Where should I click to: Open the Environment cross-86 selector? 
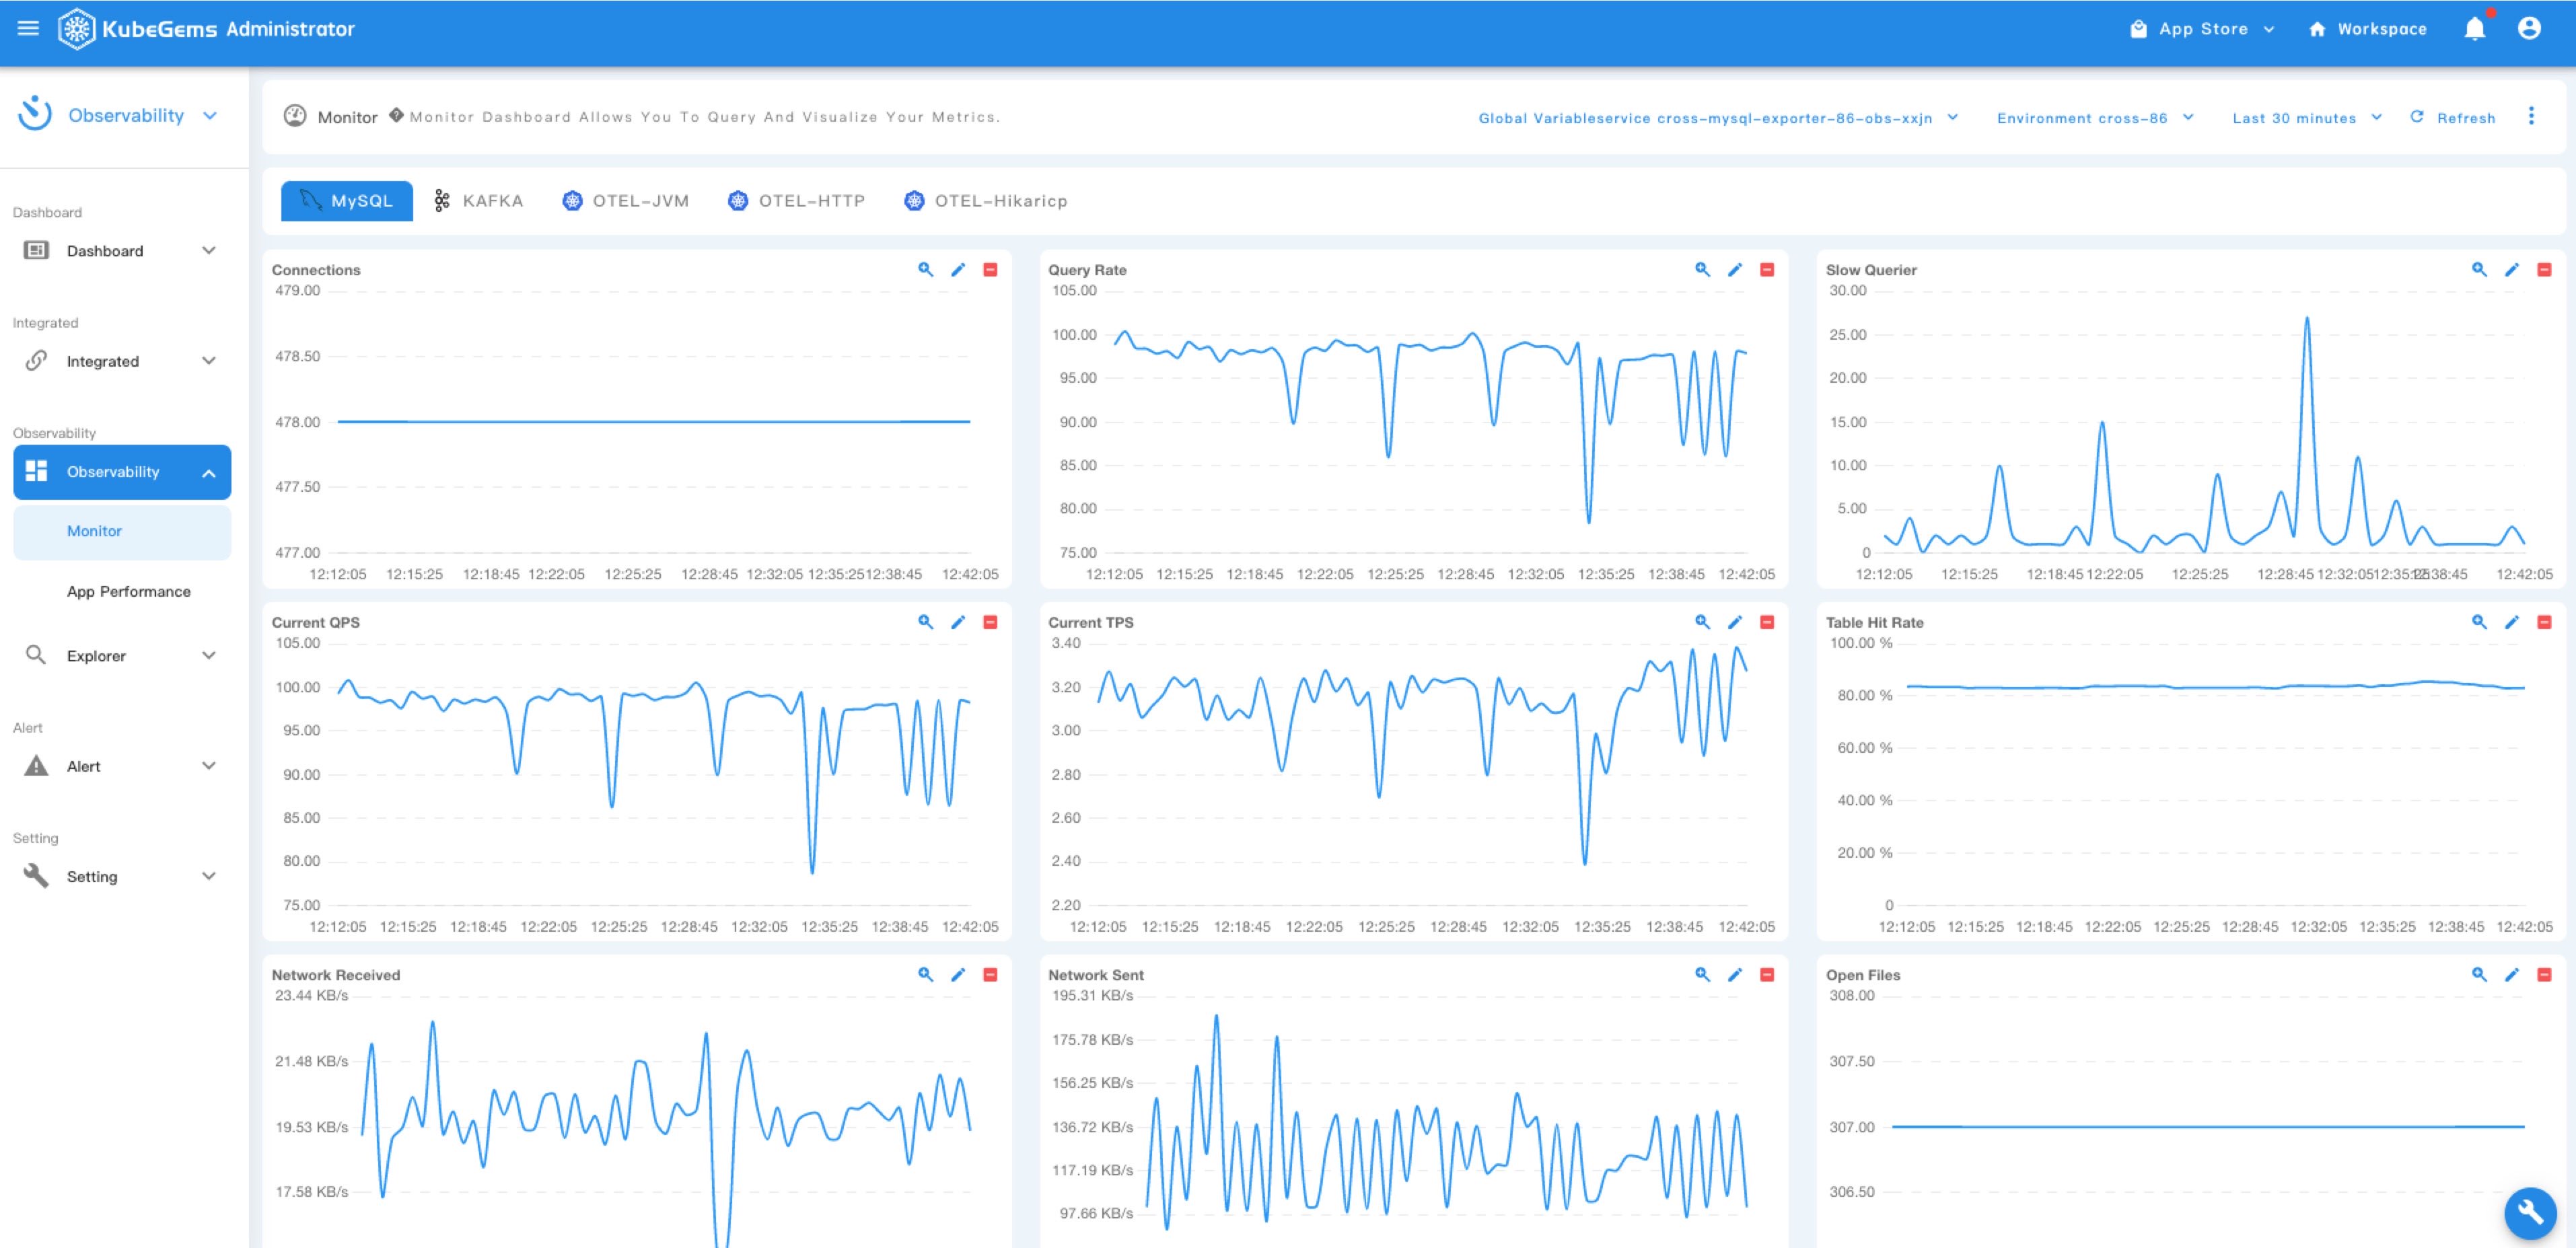2094,118
